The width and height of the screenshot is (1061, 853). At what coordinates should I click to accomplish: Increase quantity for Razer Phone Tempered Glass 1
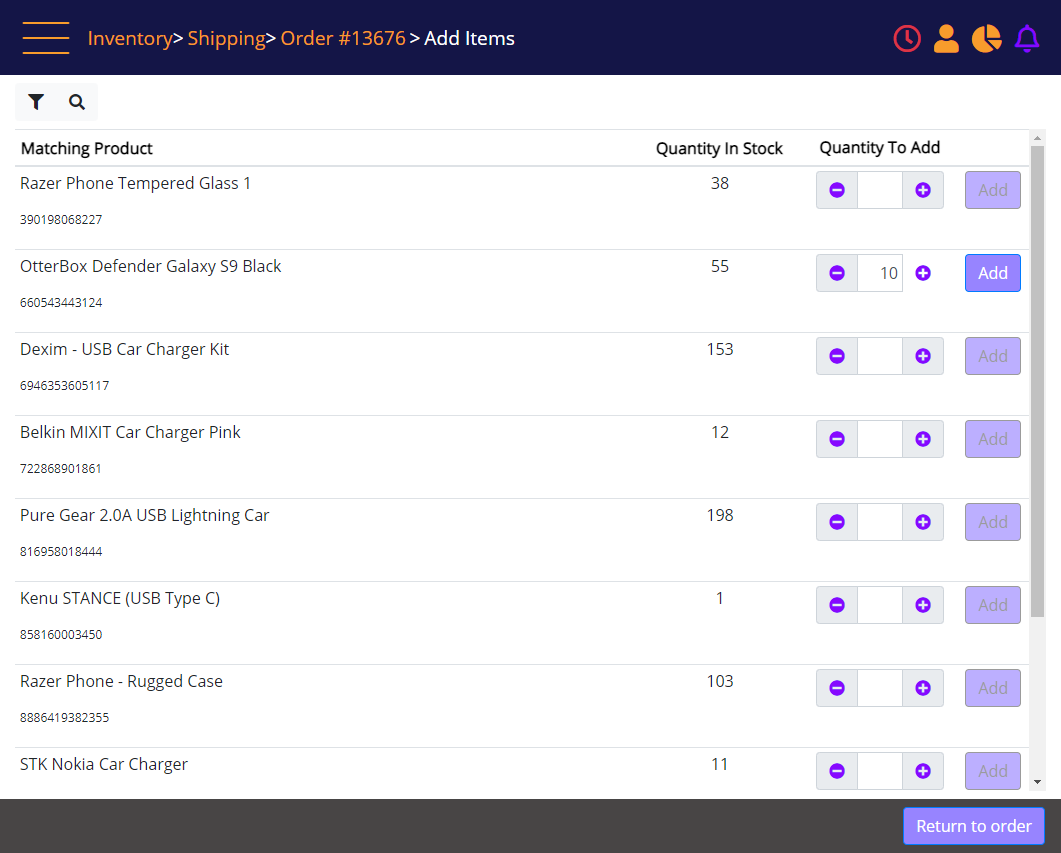[923, 190]
